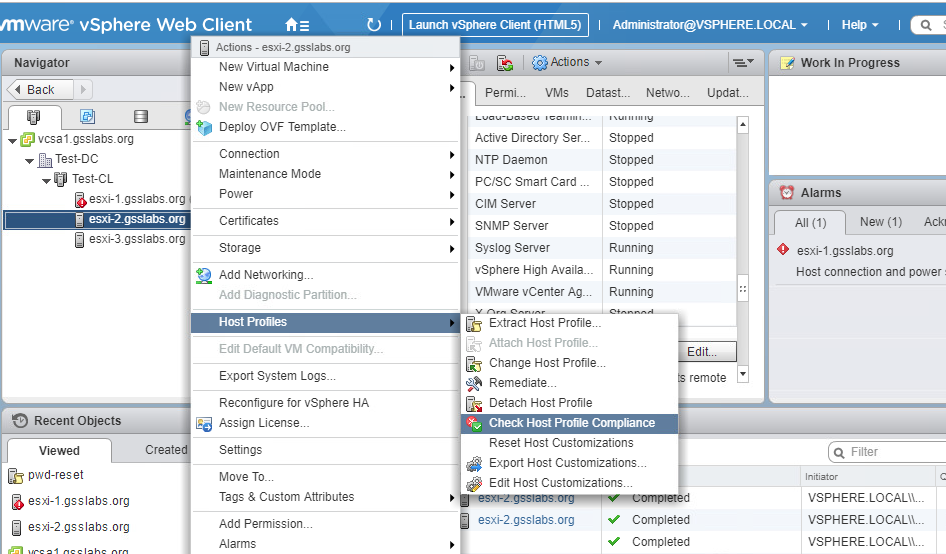Open the Administrator@VSPHERE.LOCAL dropdown
Viewport: 946px width, 554px height.
click(x=710, y=25)
